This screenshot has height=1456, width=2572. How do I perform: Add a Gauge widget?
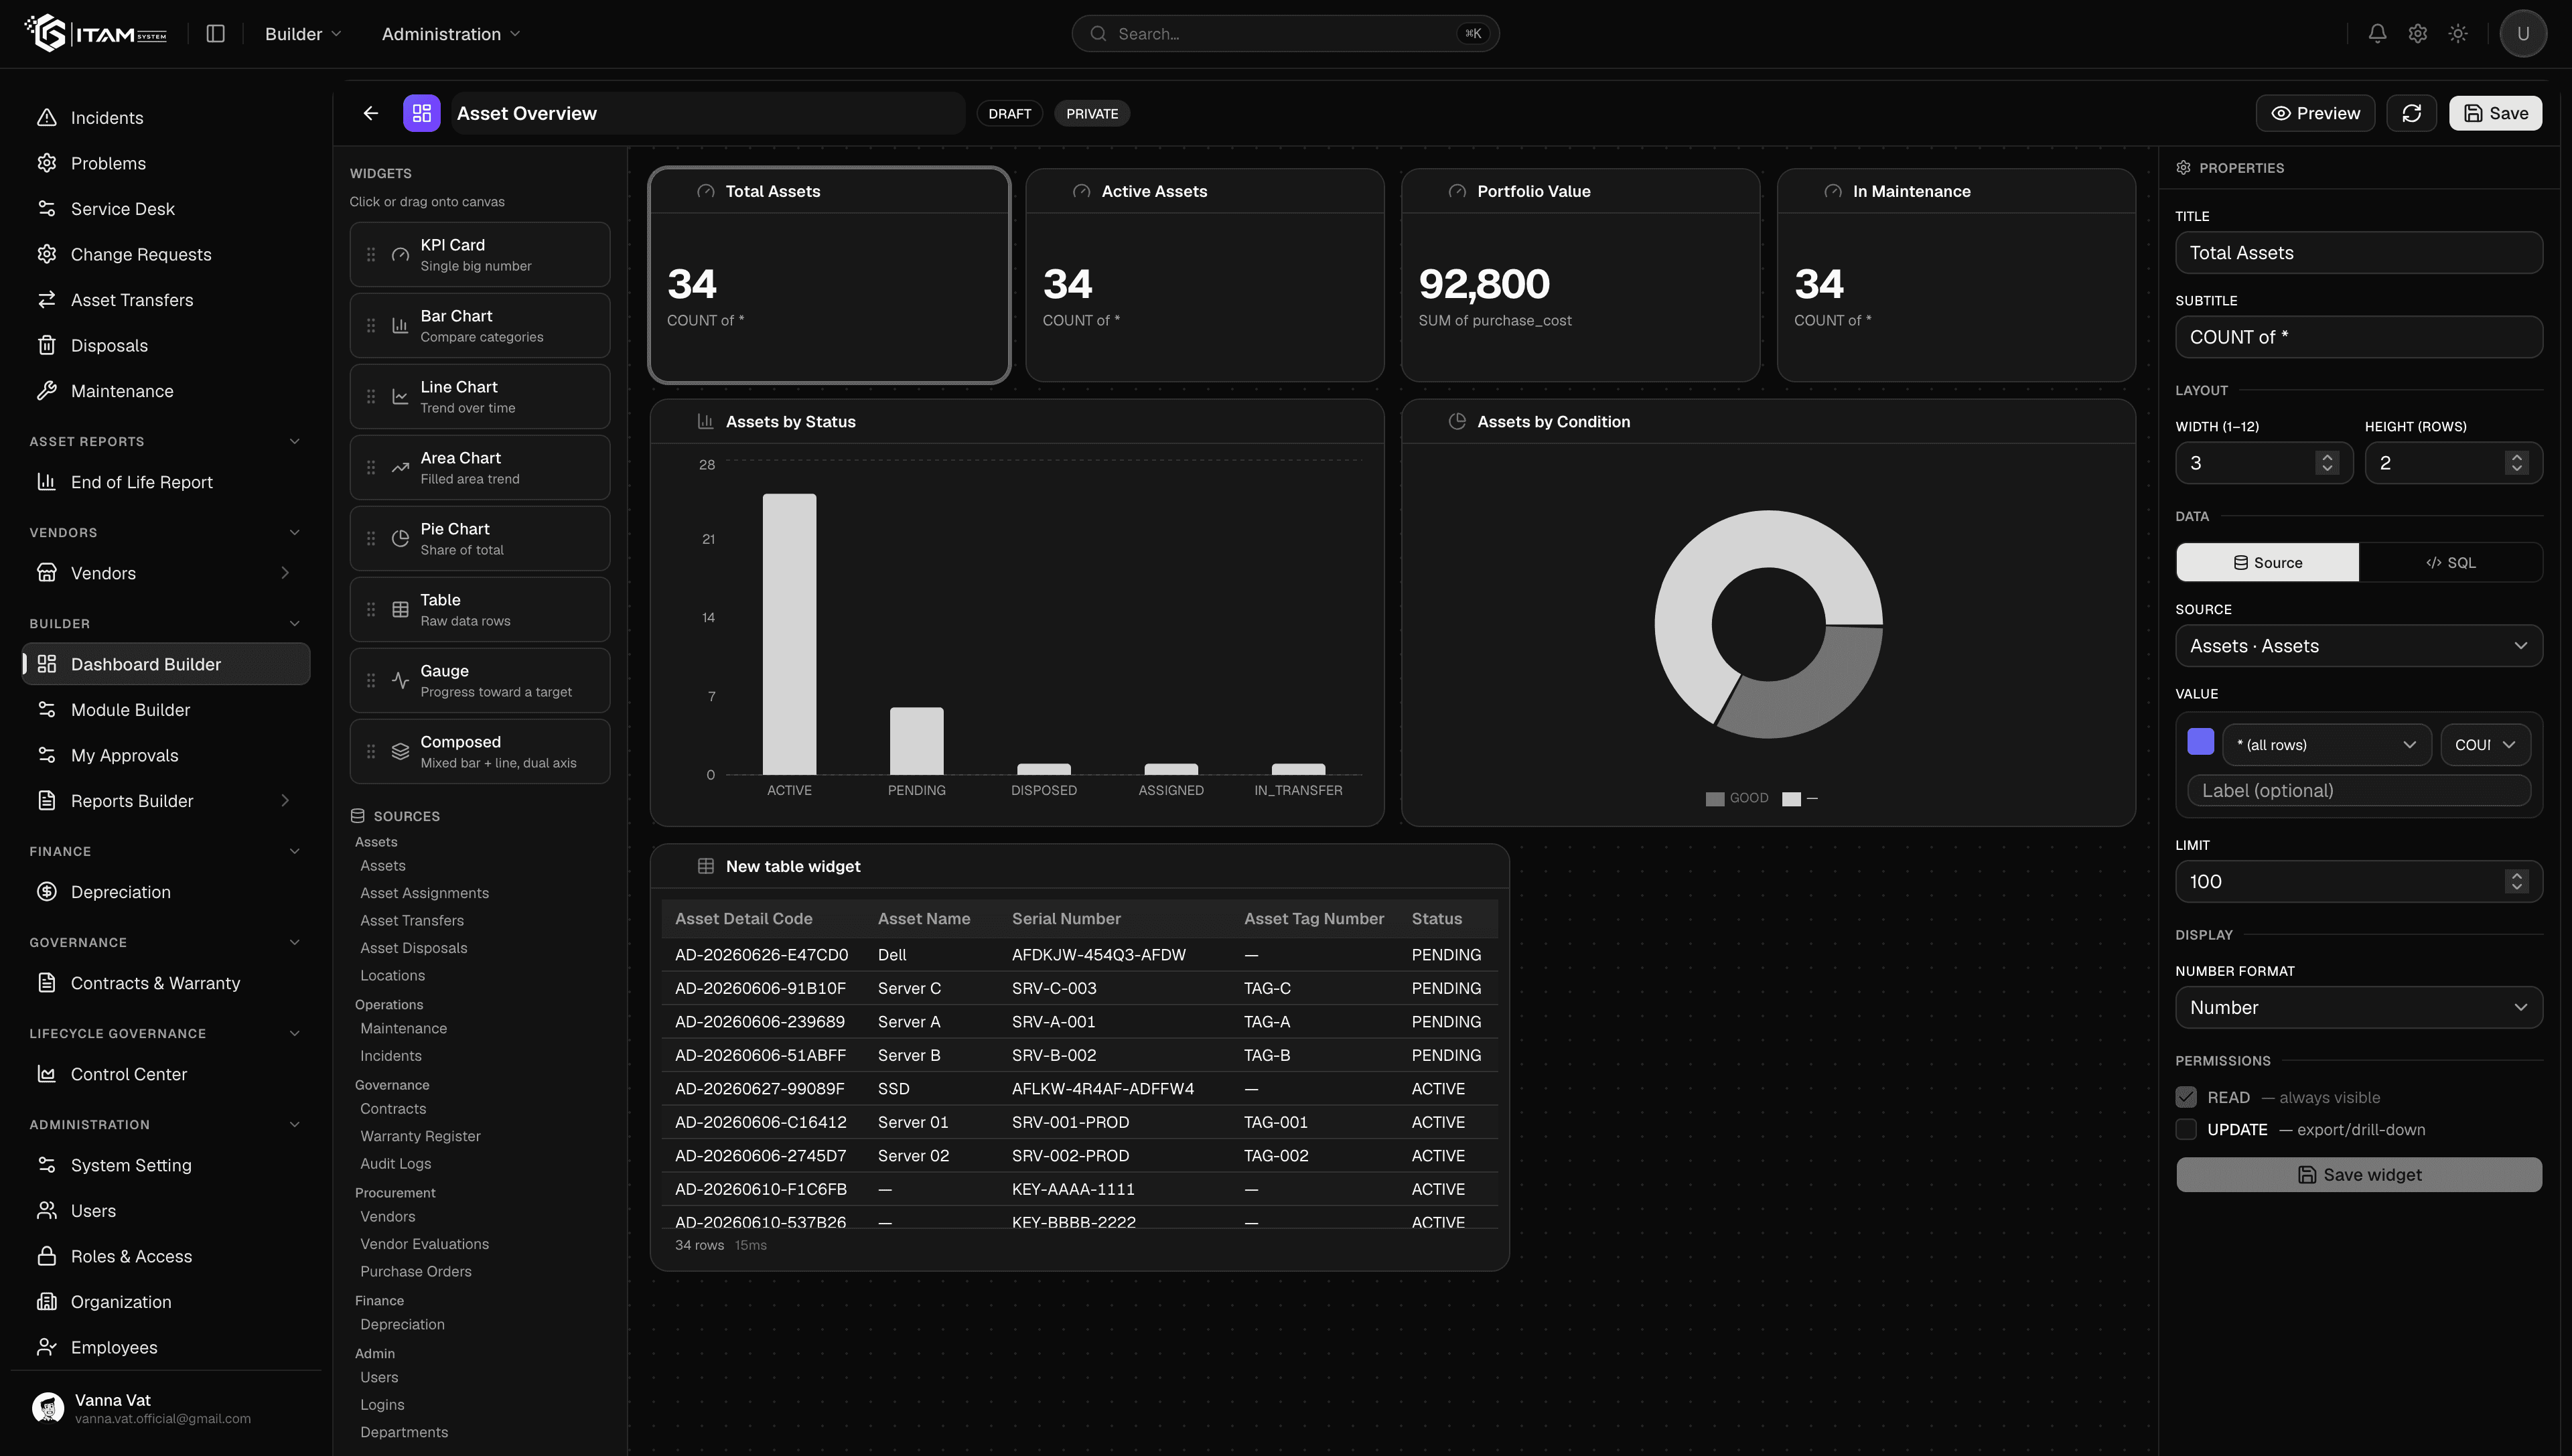[x=480, y=681]
